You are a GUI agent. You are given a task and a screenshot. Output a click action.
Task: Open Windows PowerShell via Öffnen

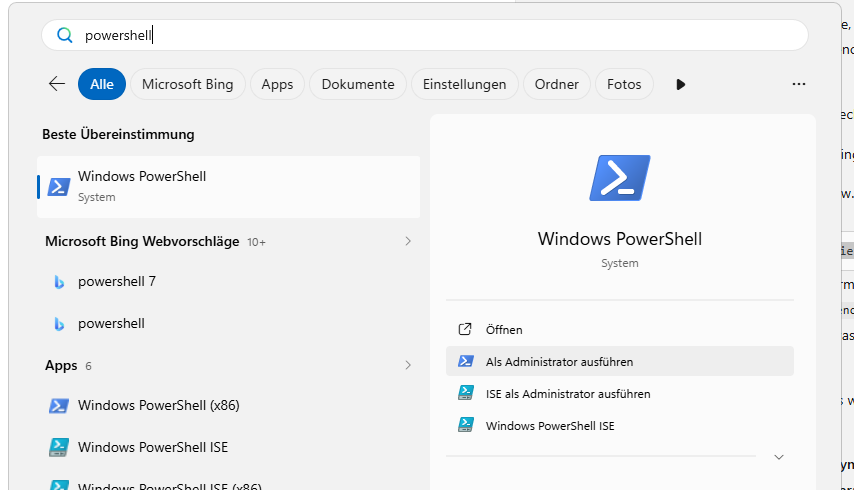click(x=620, y=329)
